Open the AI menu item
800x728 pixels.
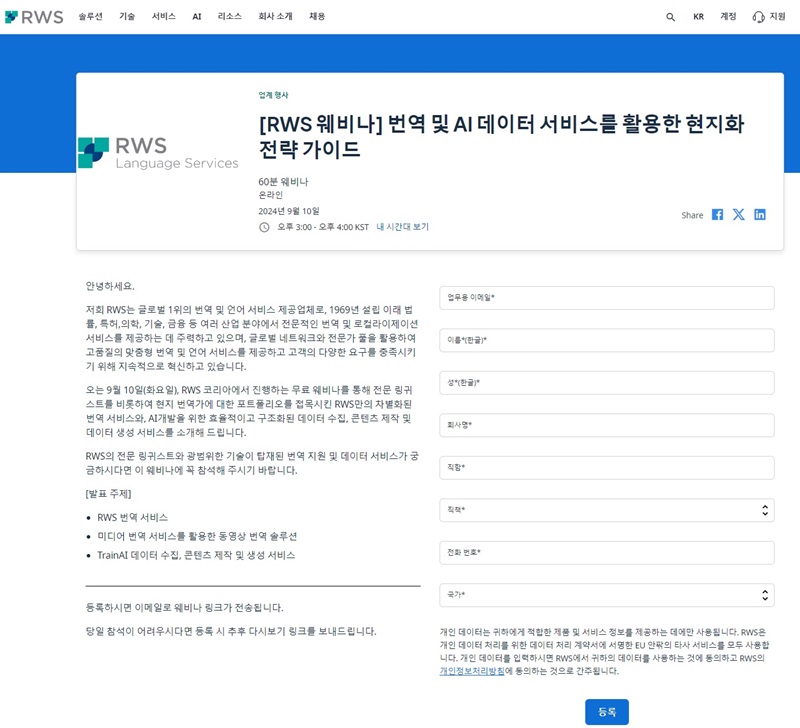[x=197, y=17]
